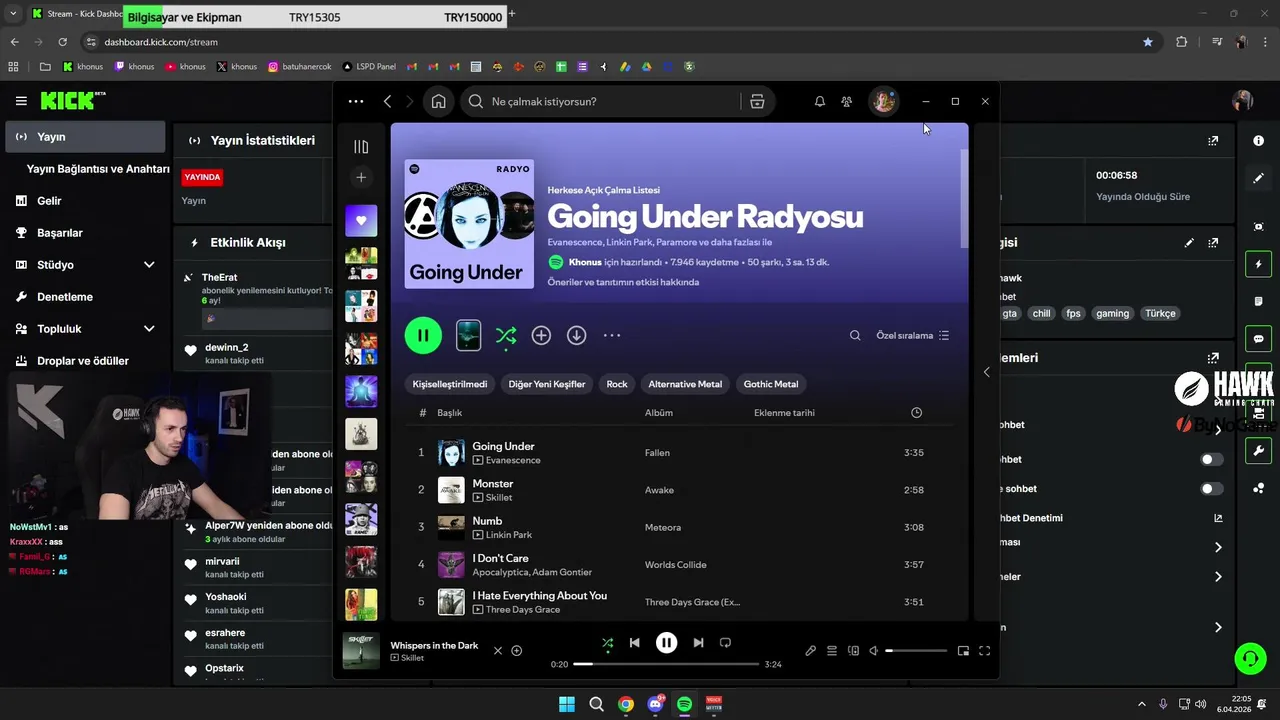Open the wrench tool in Kick rail
The height and width of the screenshot is (720, 1280).
1258,451
